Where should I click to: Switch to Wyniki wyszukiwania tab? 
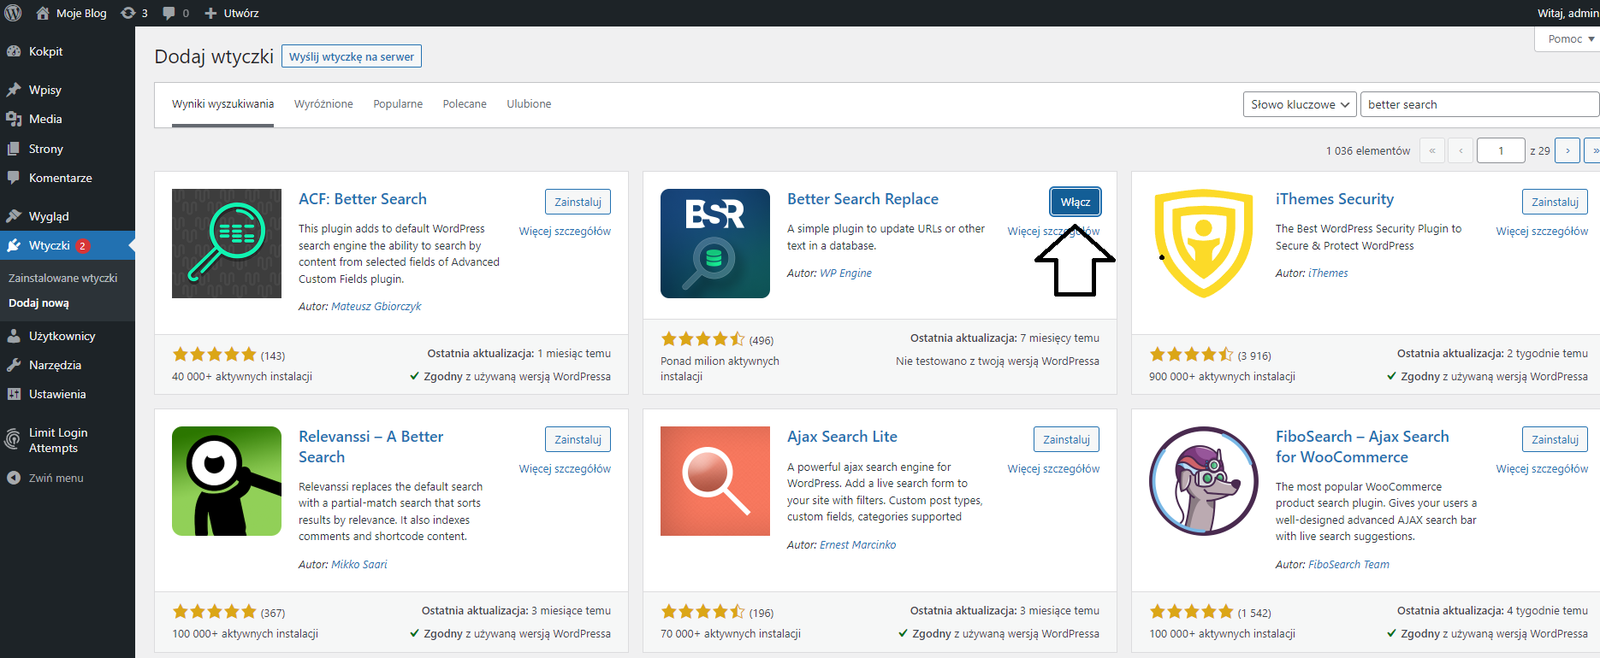(x=222, y=104)
